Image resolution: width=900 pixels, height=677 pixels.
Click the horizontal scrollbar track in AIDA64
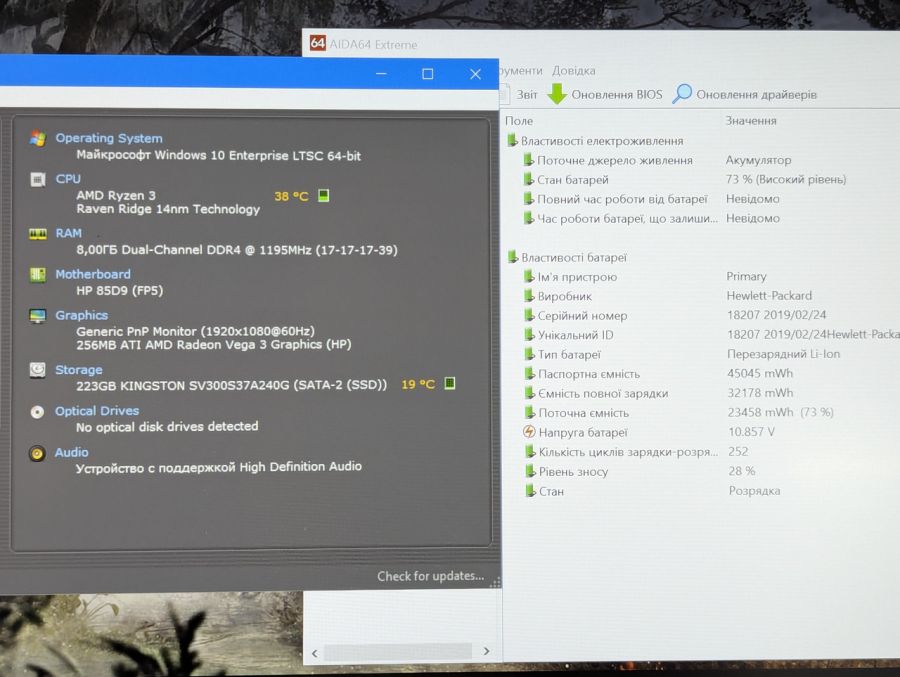click(398, 652)
